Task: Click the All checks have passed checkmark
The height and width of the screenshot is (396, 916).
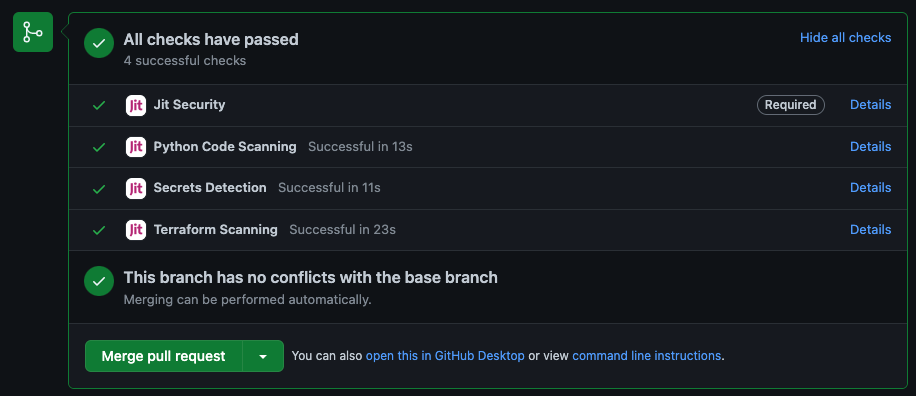Action: coord(99,43)
